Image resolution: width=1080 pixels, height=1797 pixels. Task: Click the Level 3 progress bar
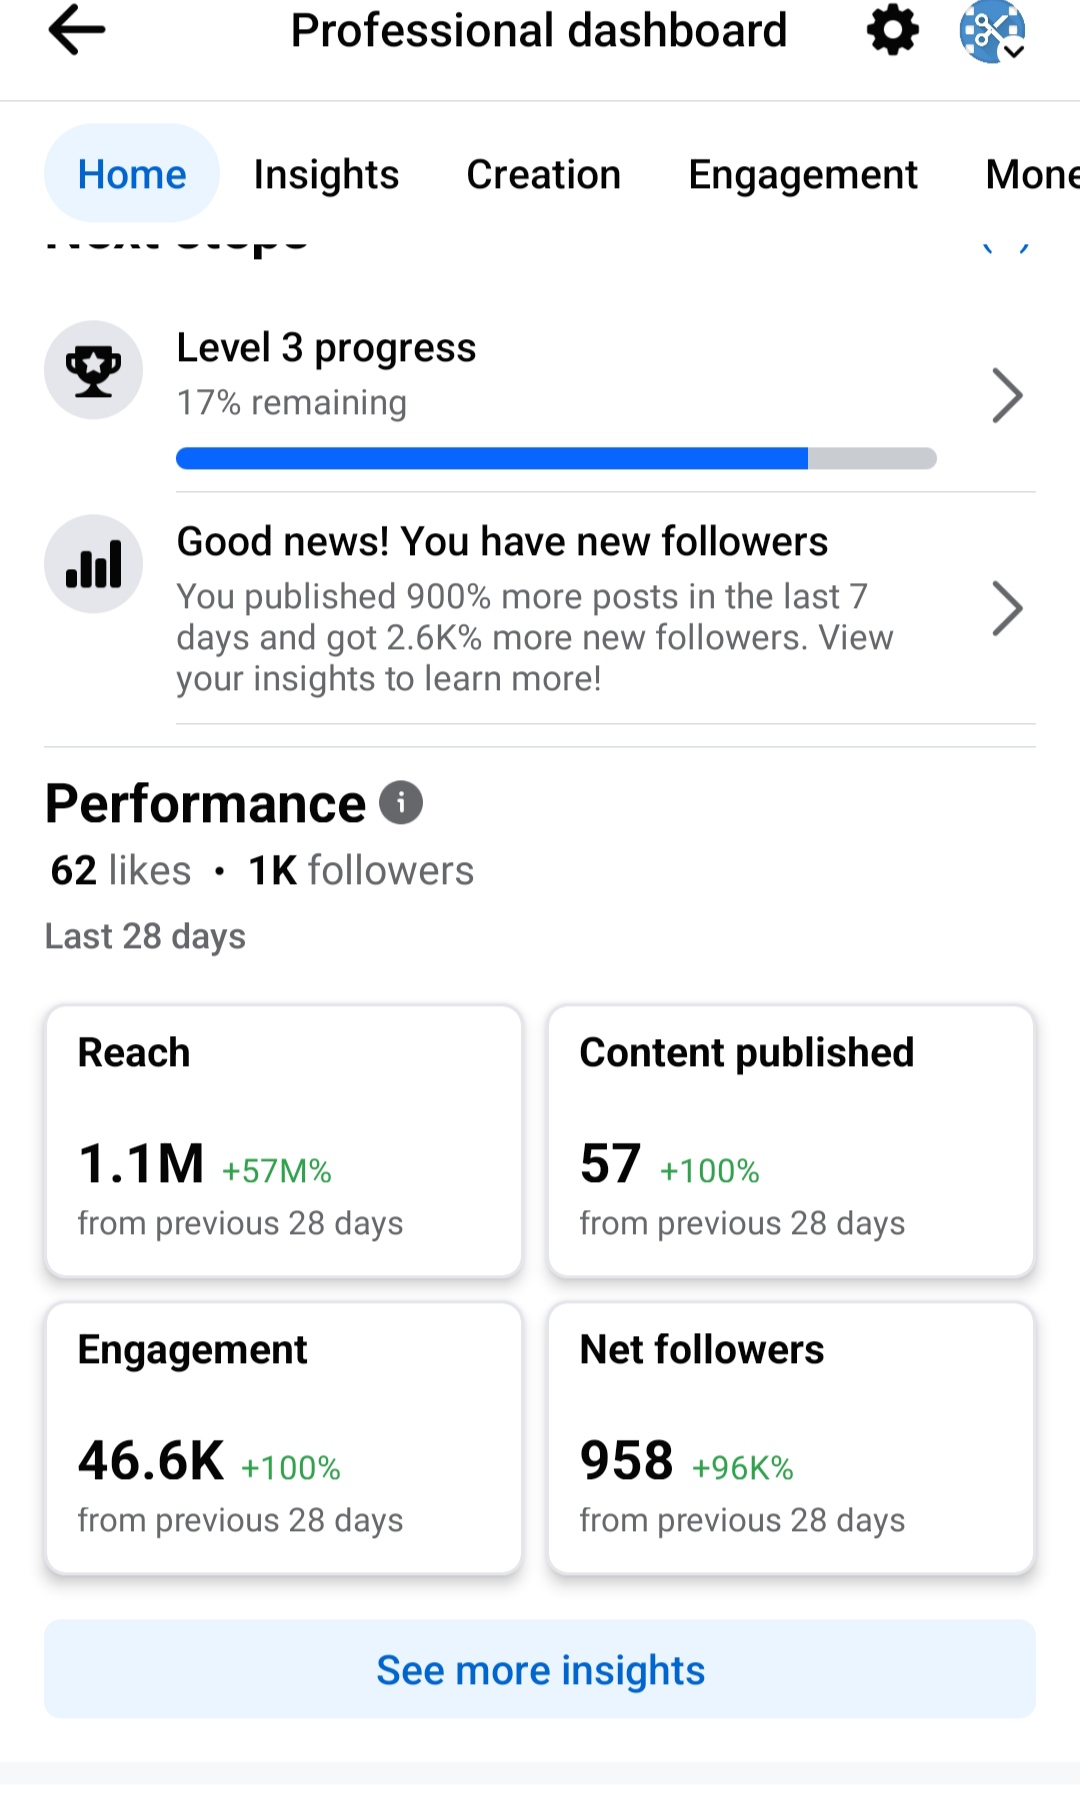[556, 459]
